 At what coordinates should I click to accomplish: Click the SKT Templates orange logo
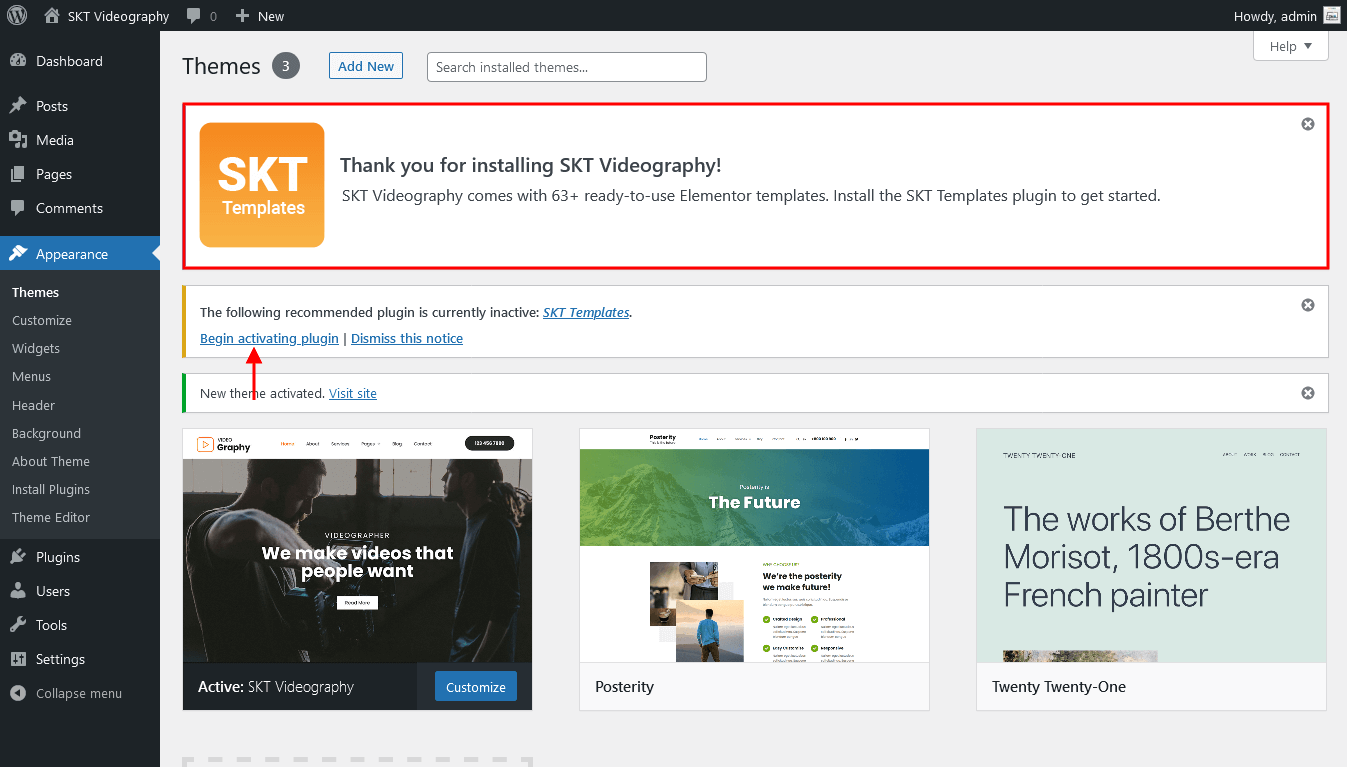click(262, 185)
